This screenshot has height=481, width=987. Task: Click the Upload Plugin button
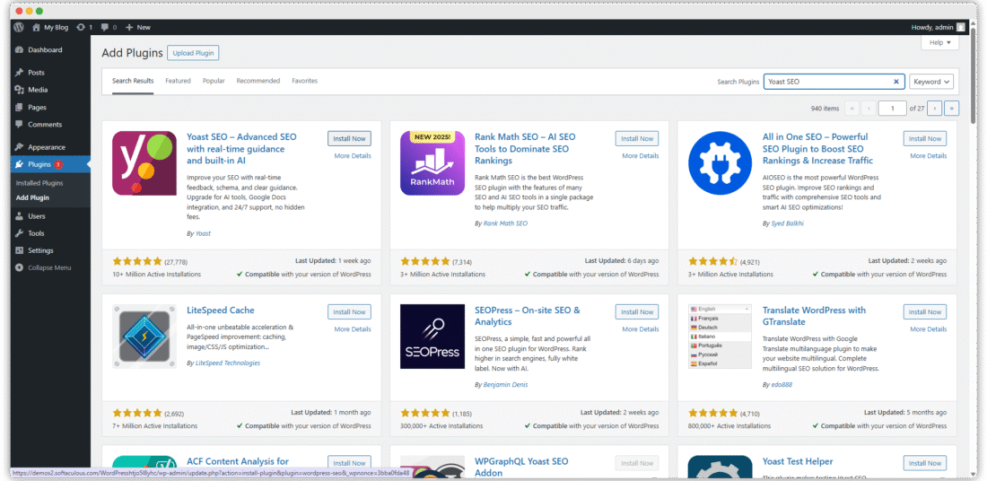(x=193, y=53)
